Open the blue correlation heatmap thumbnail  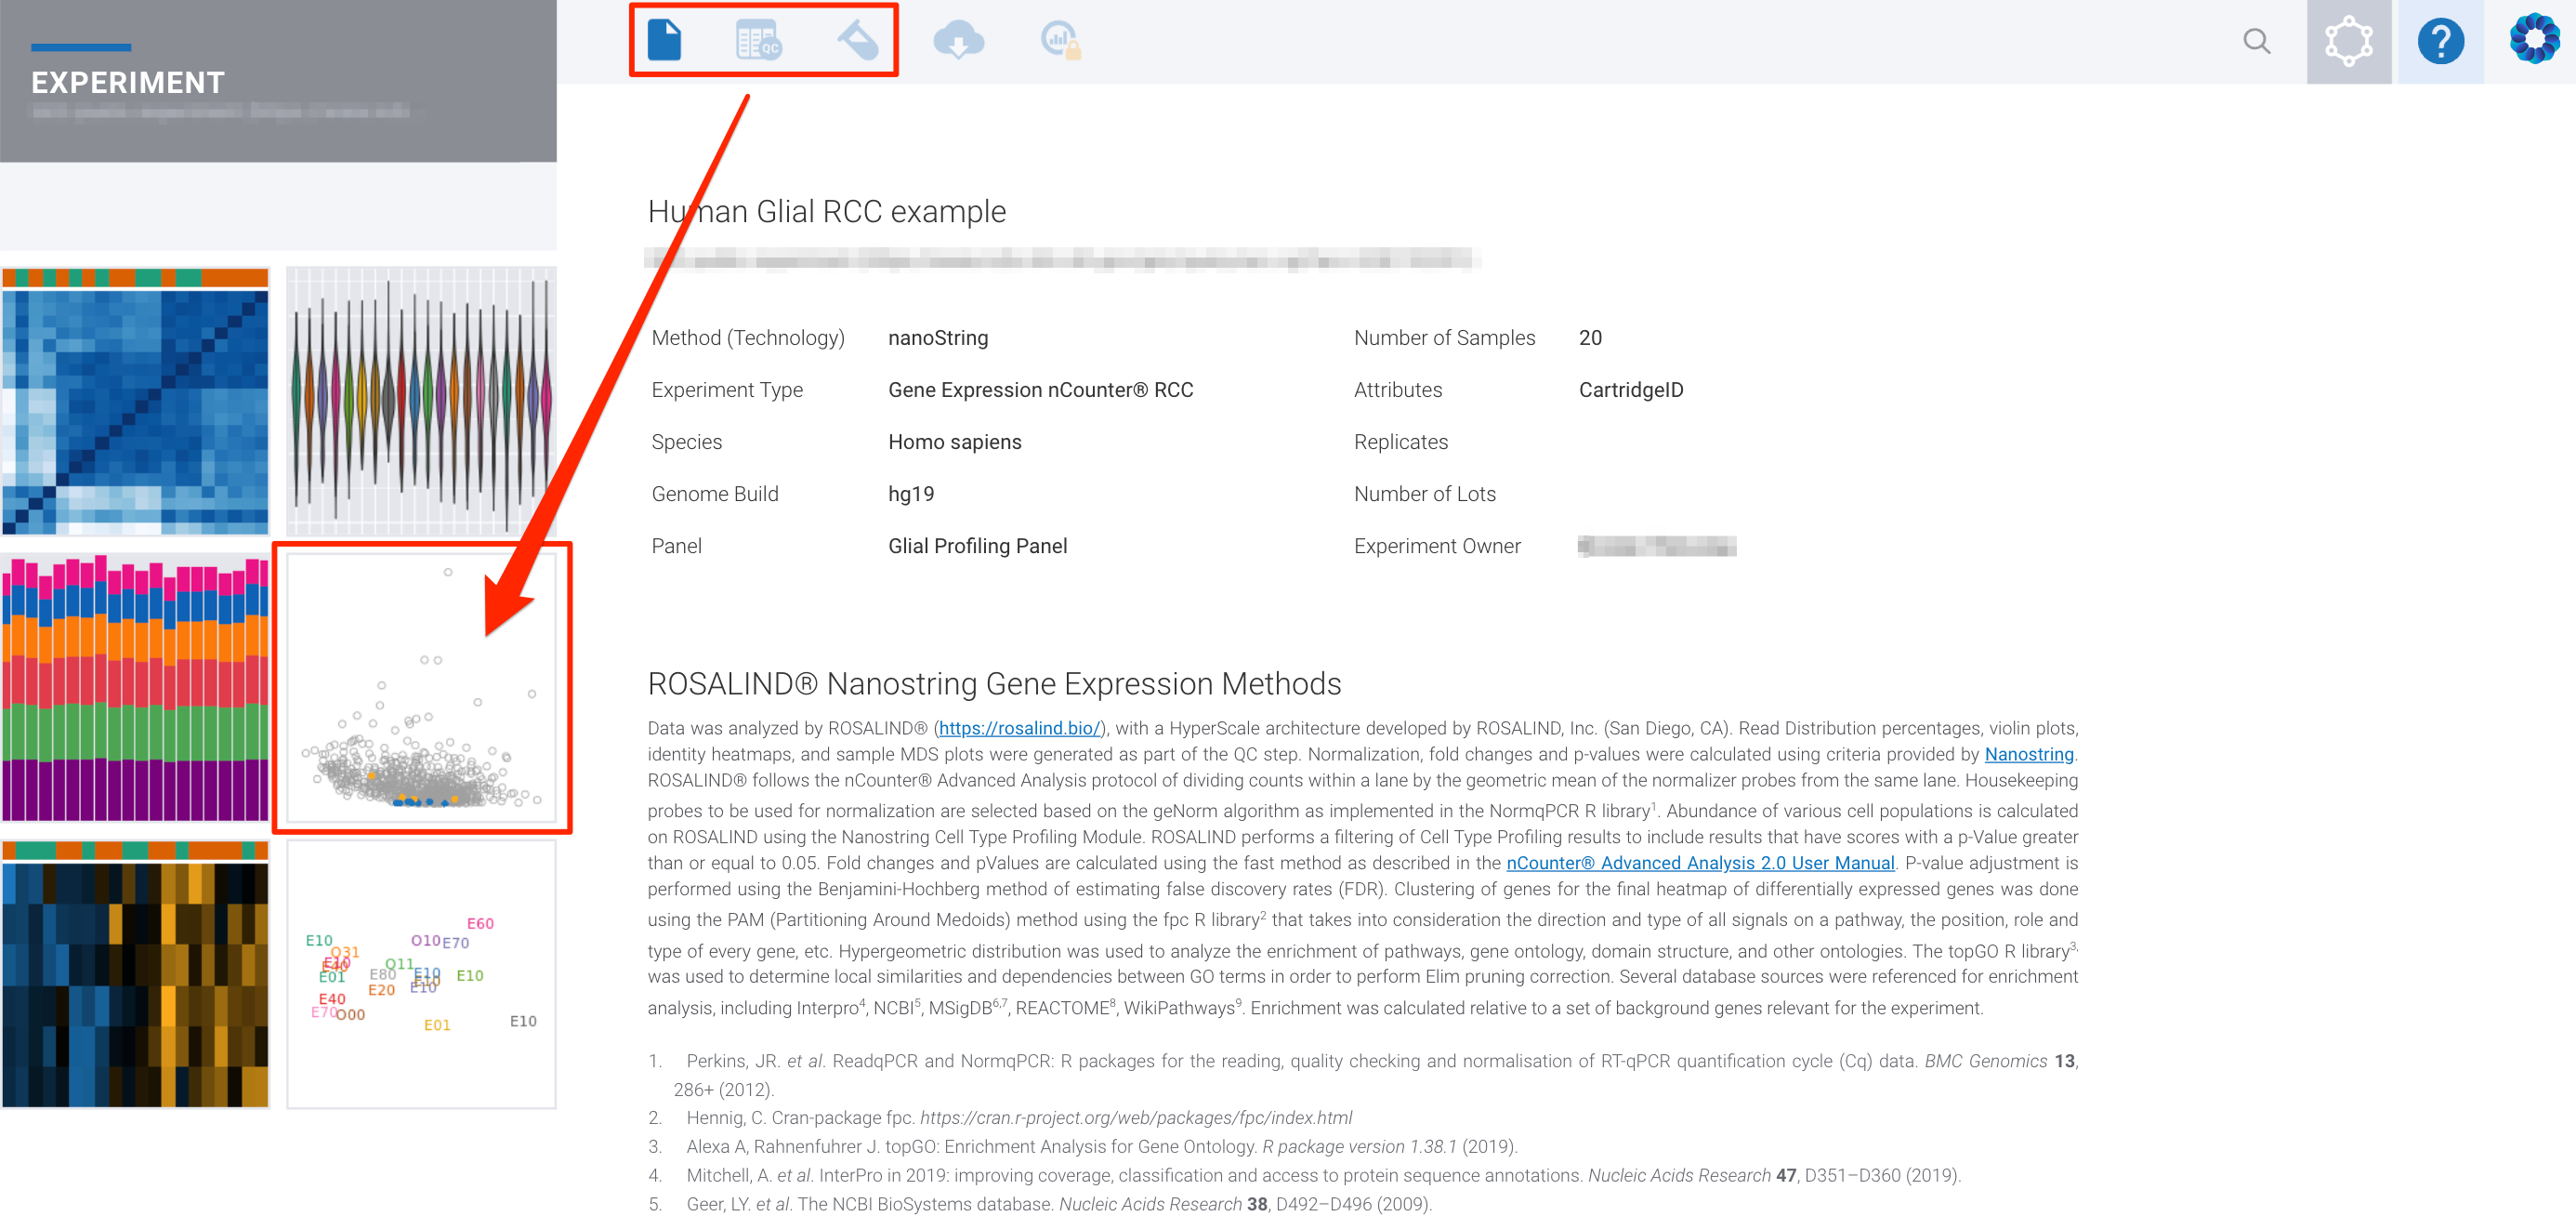point(135,401)
